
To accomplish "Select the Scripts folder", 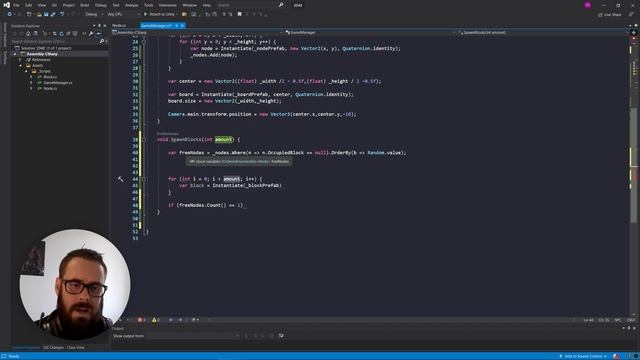I will click(x=44, y=71).
